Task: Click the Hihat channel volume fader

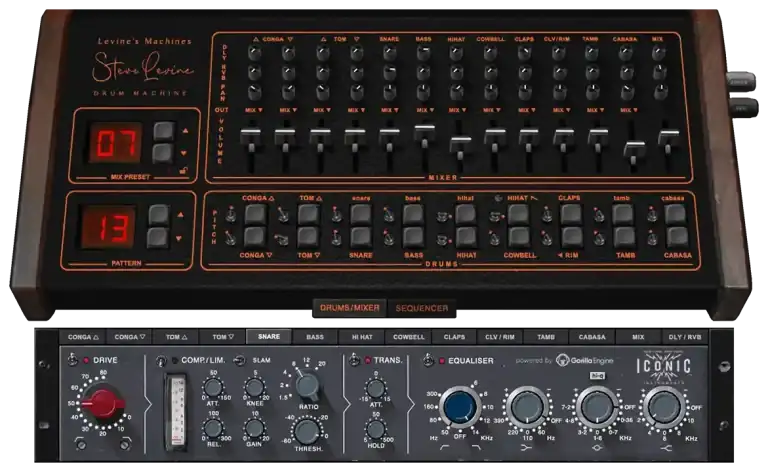Action: pos(460,146)
